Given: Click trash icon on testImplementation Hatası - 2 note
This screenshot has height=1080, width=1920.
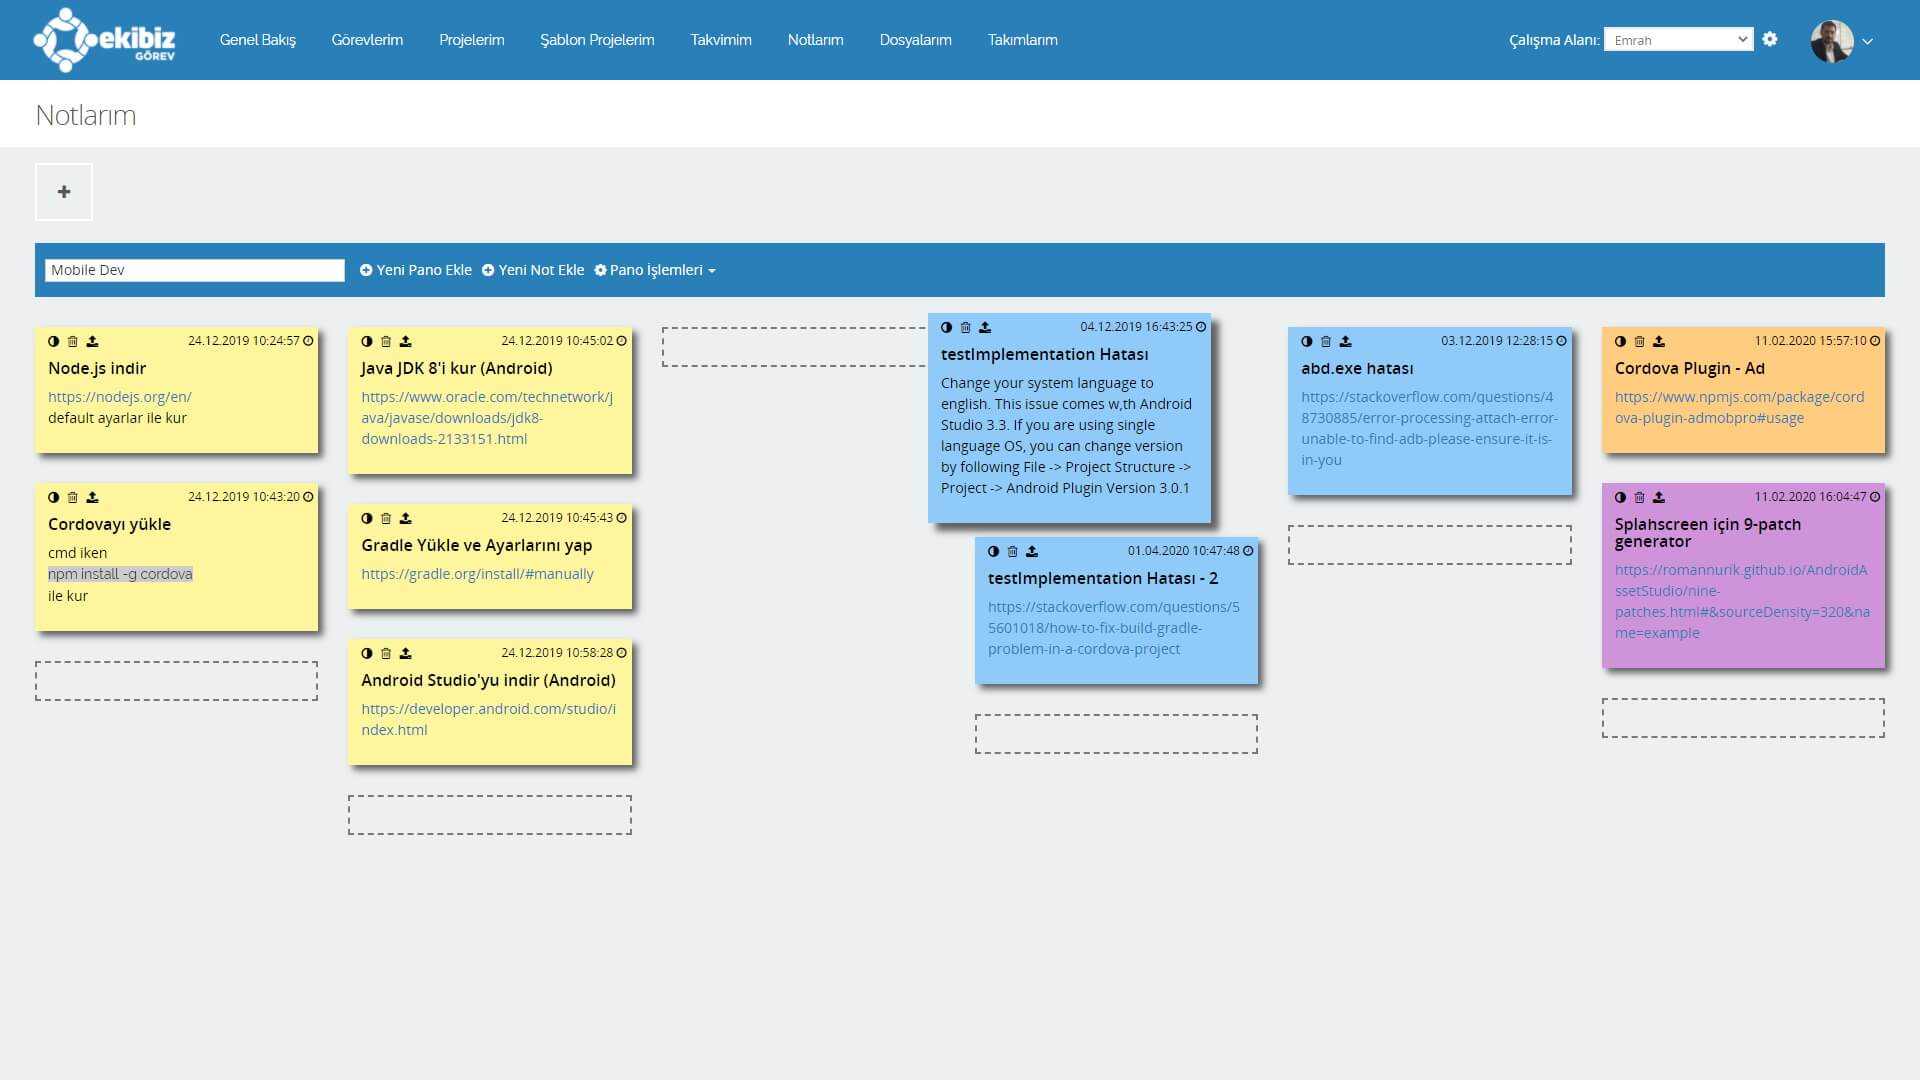Looking at the screenshot, I should tap(1012, 551).
